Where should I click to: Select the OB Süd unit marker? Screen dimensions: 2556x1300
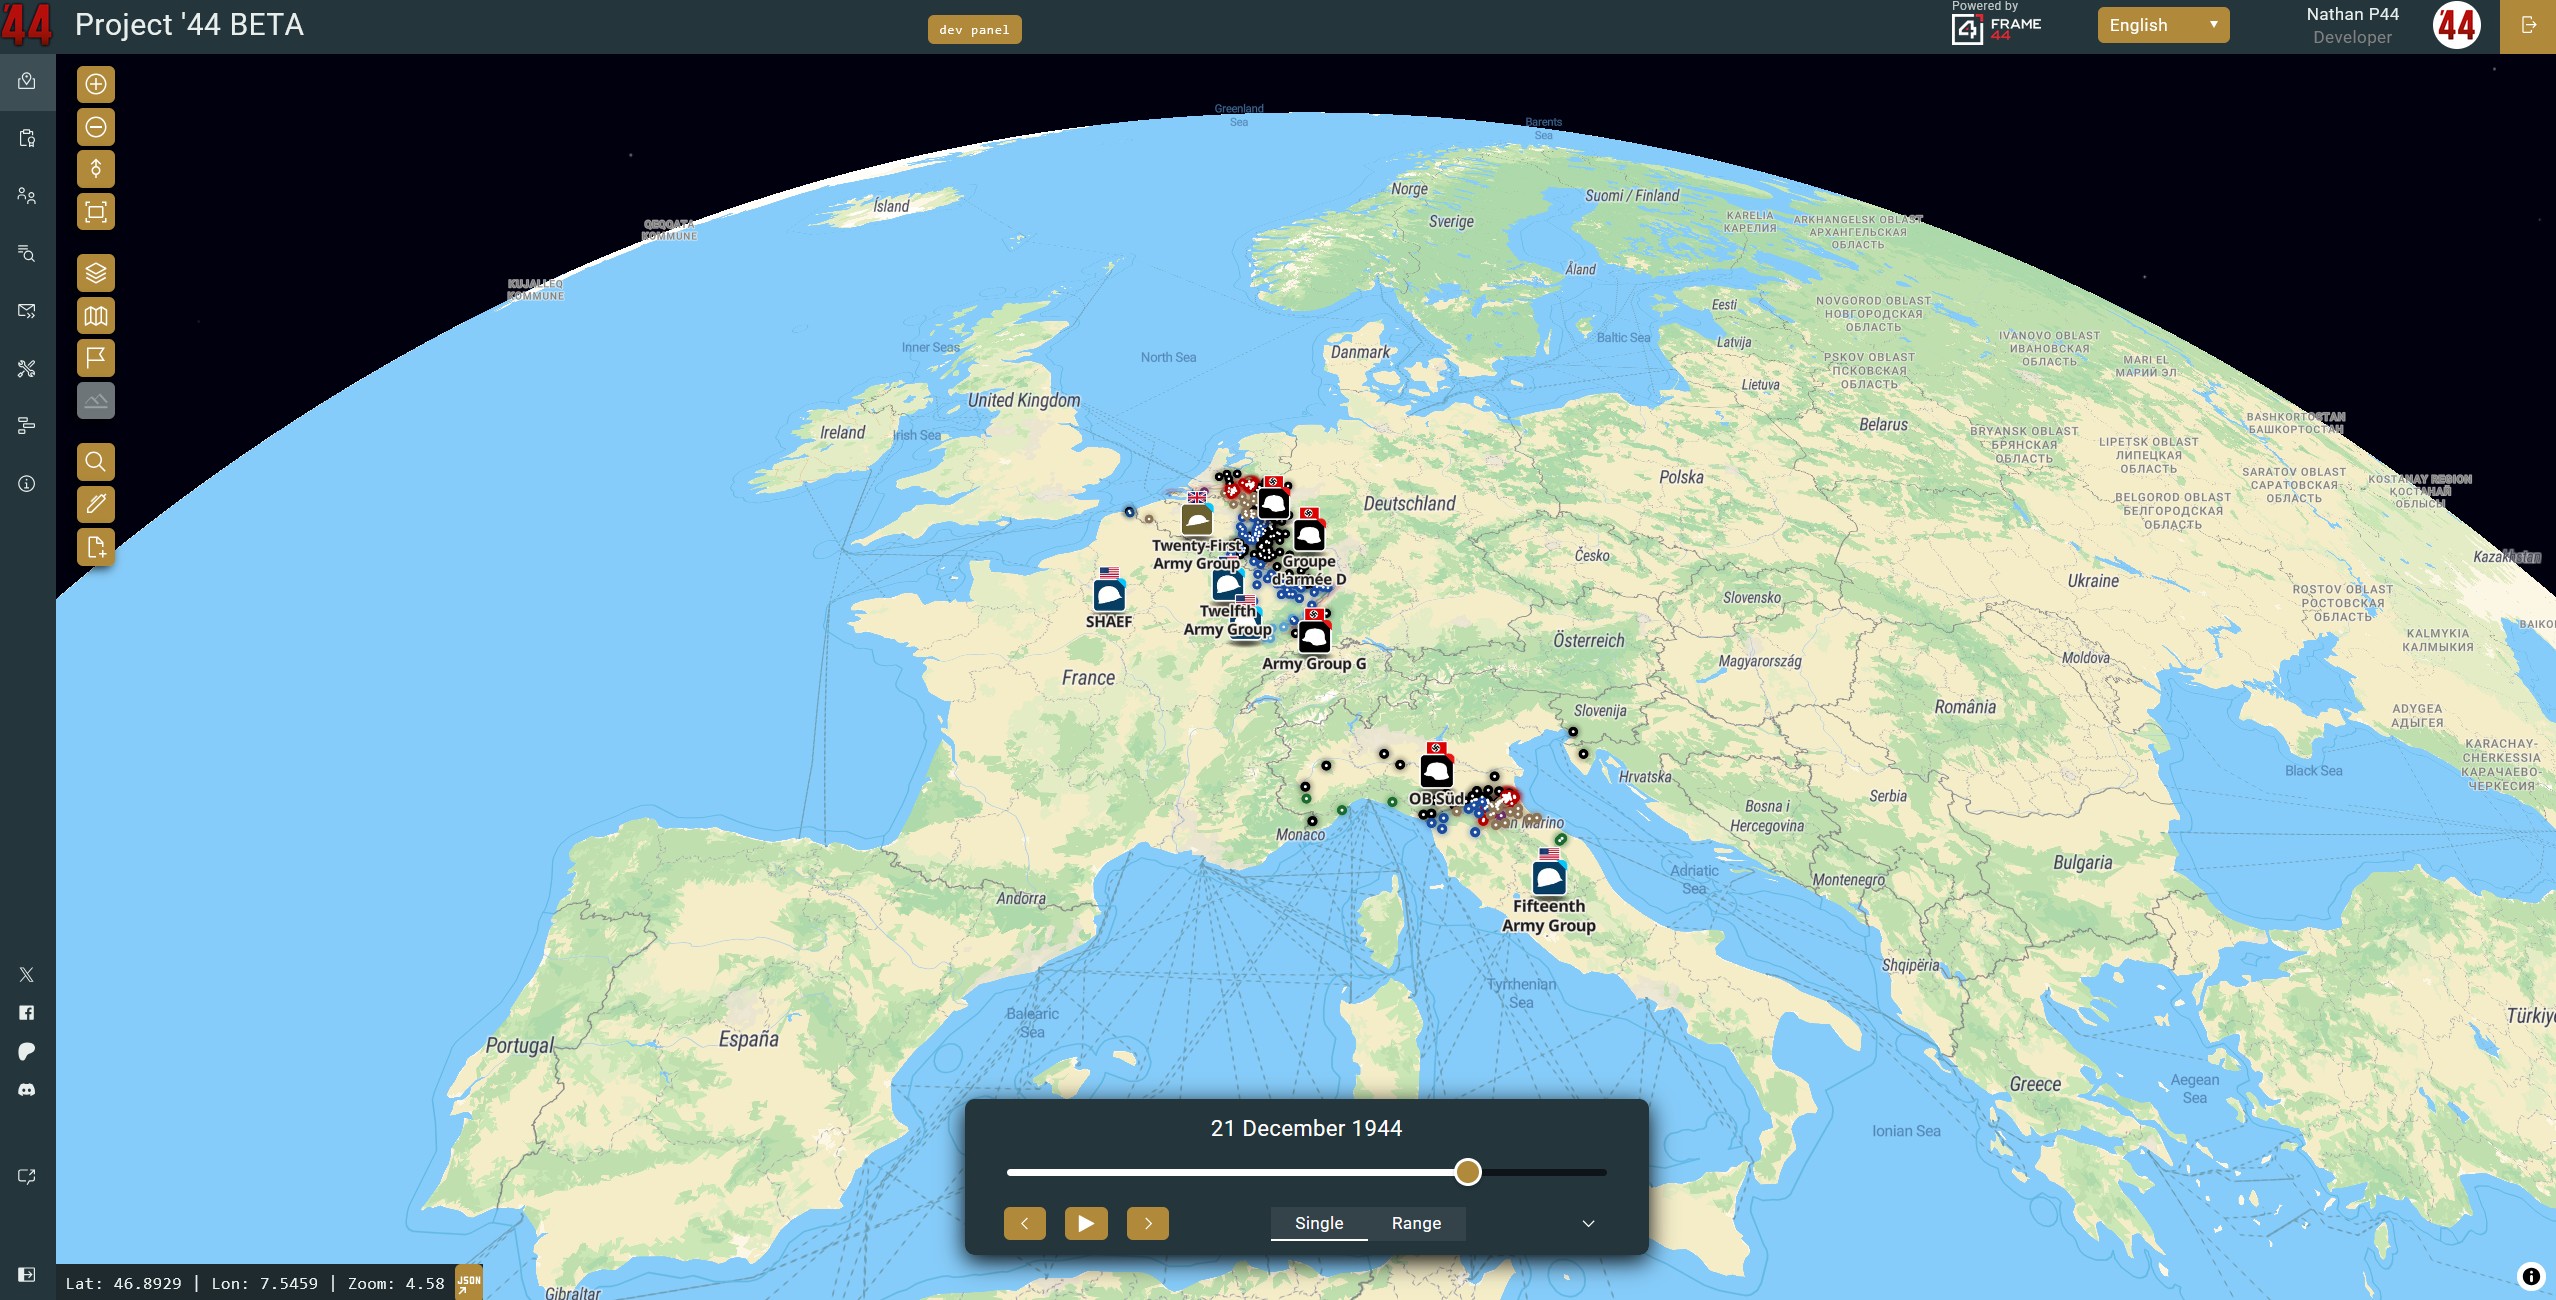[x=1437, y=770]
